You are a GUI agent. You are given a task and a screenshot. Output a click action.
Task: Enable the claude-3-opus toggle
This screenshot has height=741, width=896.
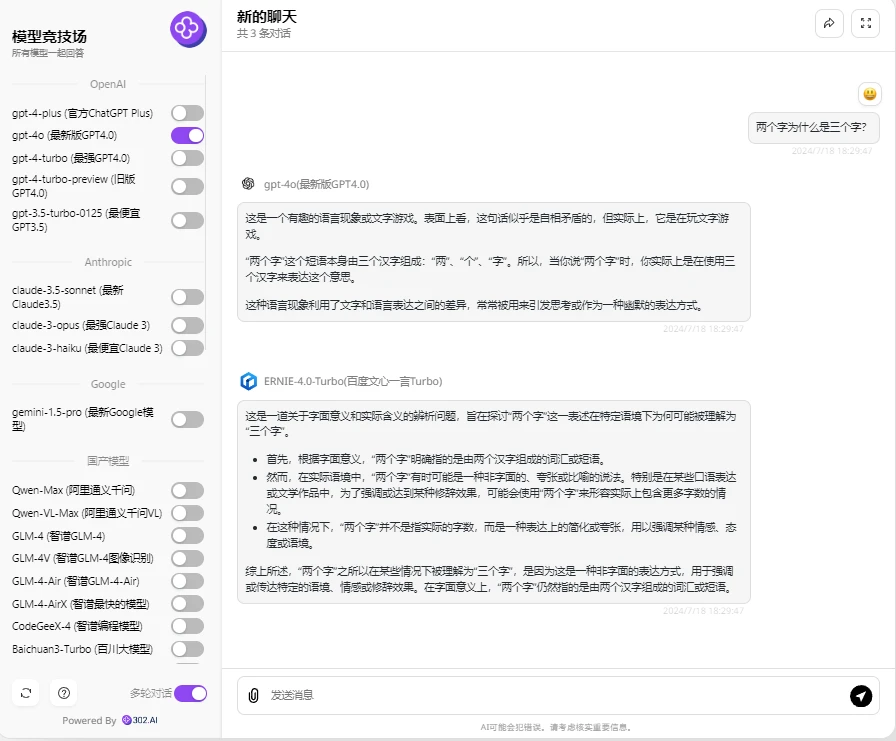tap(187, 325)
